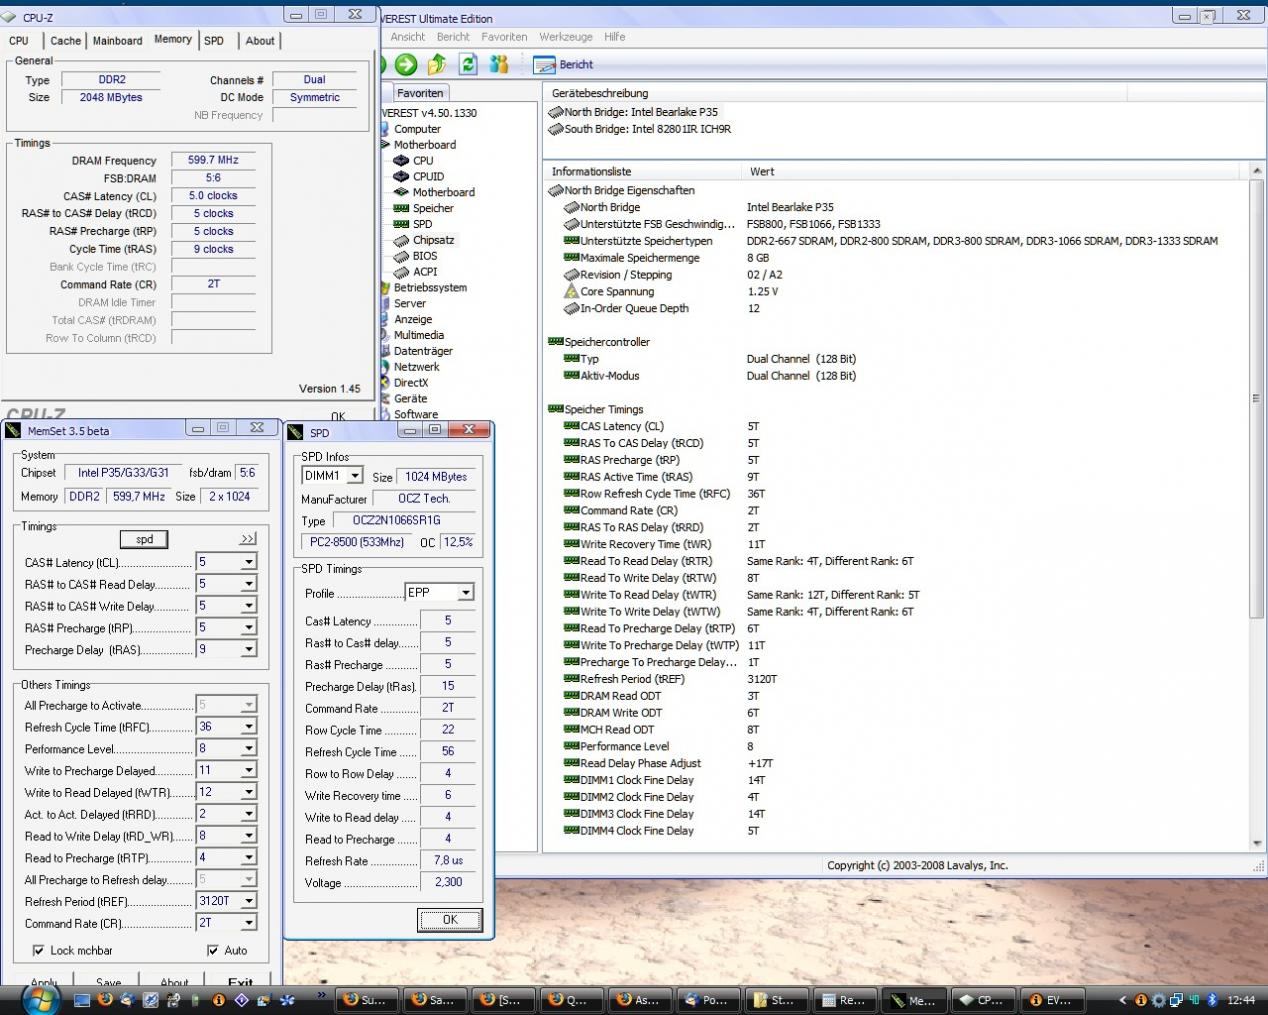Click the SPD window title icon
The width and height of the screenshot is (1268, 1015).
pos(296,433)
